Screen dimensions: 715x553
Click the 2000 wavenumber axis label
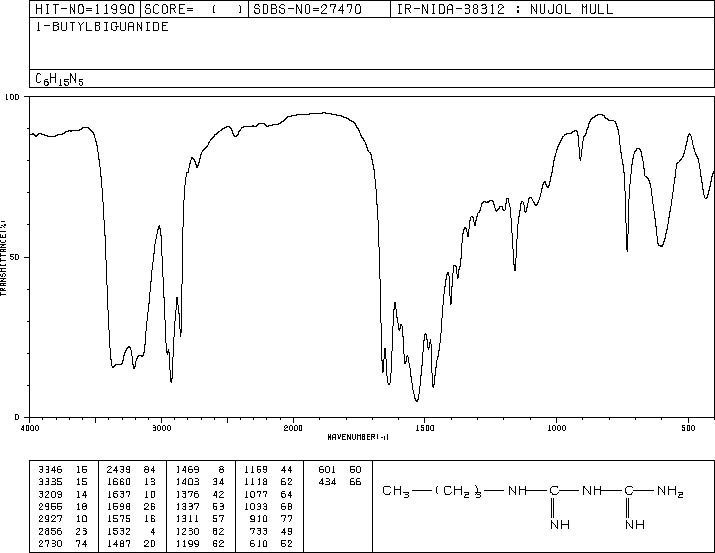pyautogui.click(x=293, y=428)
